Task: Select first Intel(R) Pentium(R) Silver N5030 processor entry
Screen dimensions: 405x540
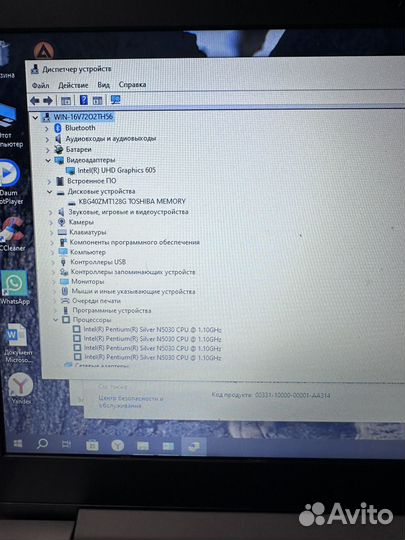Action: tap(152, 330)
